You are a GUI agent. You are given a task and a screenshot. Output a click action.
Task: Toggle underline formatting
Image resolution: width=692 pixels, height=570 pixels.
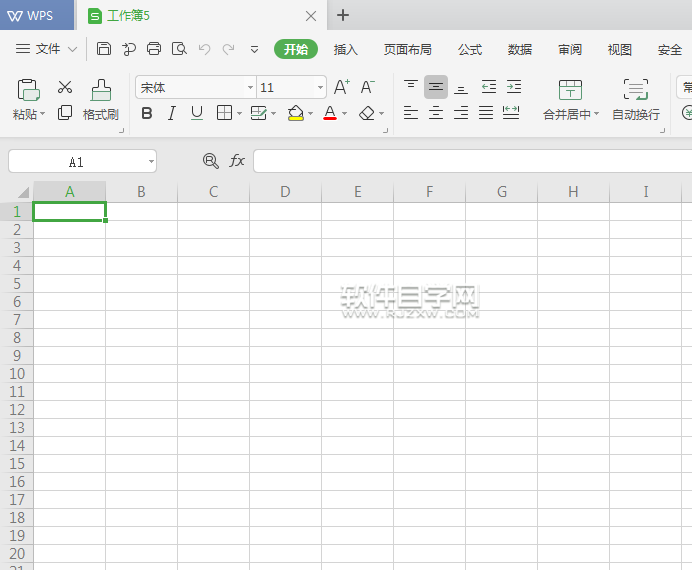(x=197, y=113)
